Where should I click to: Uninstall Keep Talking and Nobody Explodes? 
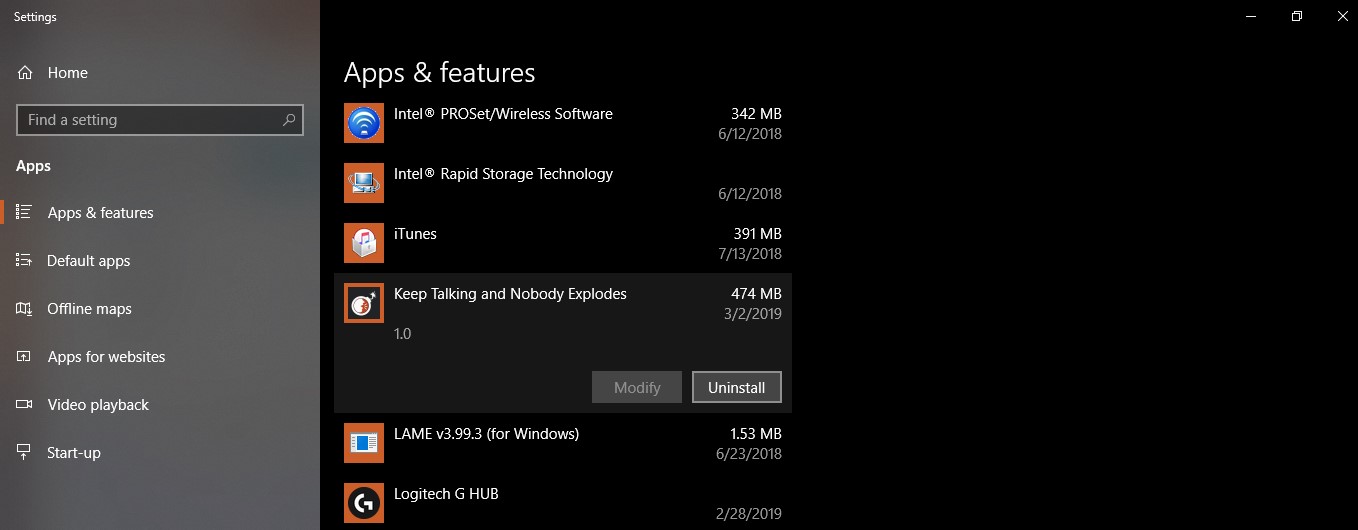click(x=737, y=387)
